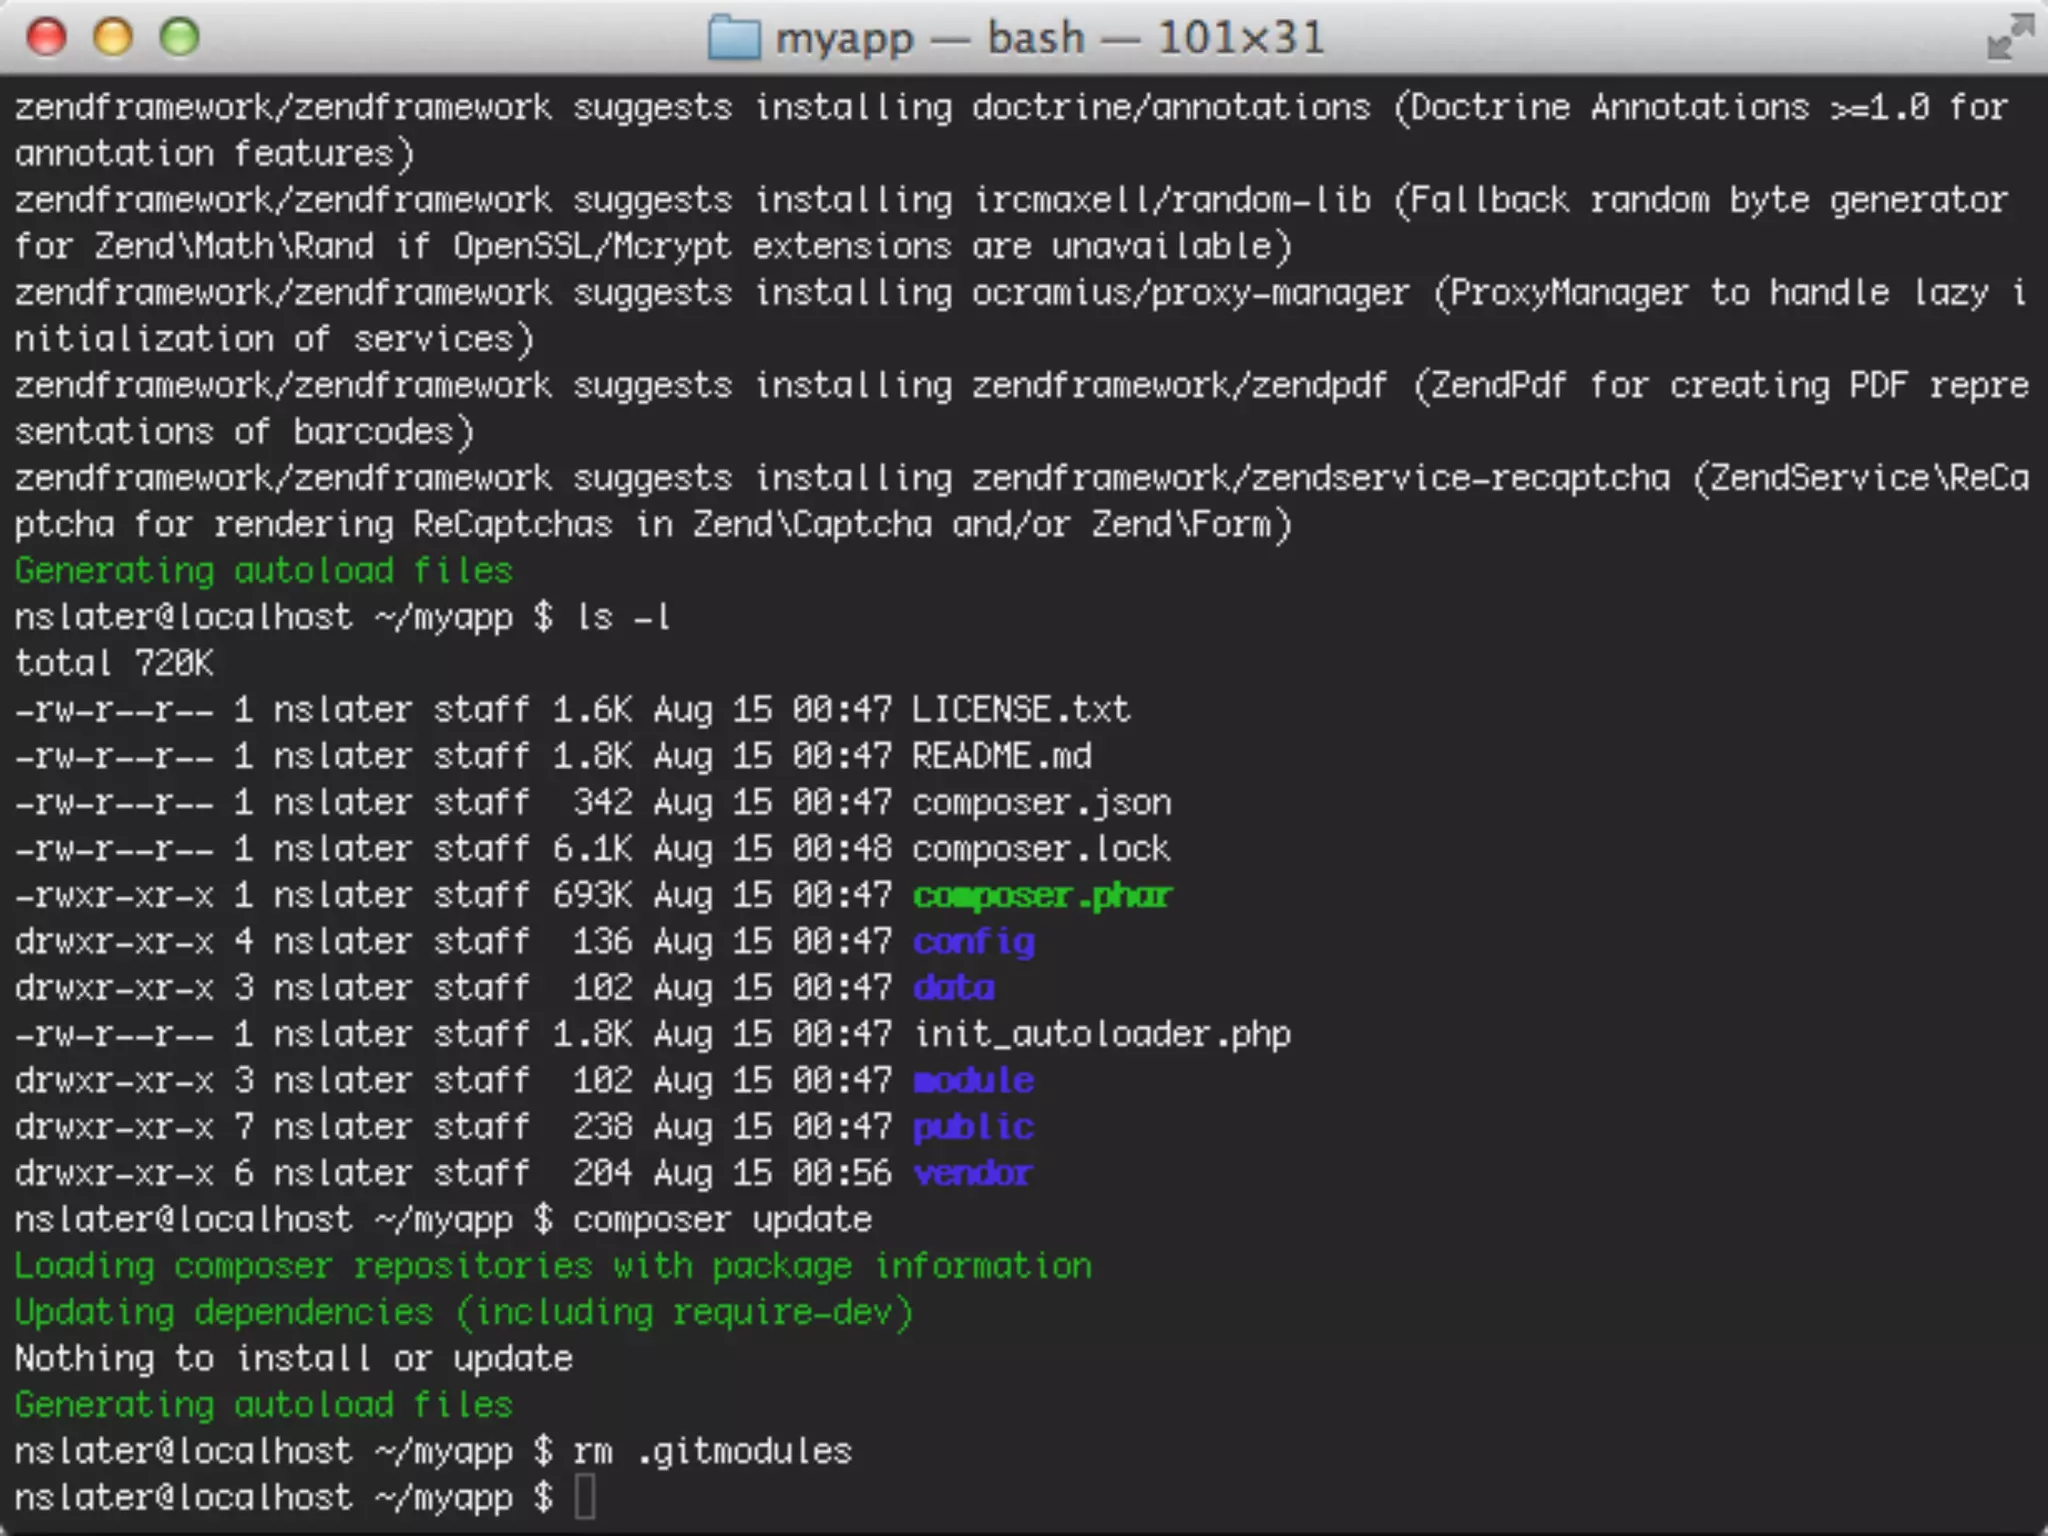The height and width of the screenshot is (1536, 2048).
Task: Click the composer.json filename
Action: (x=1041, y=803)
